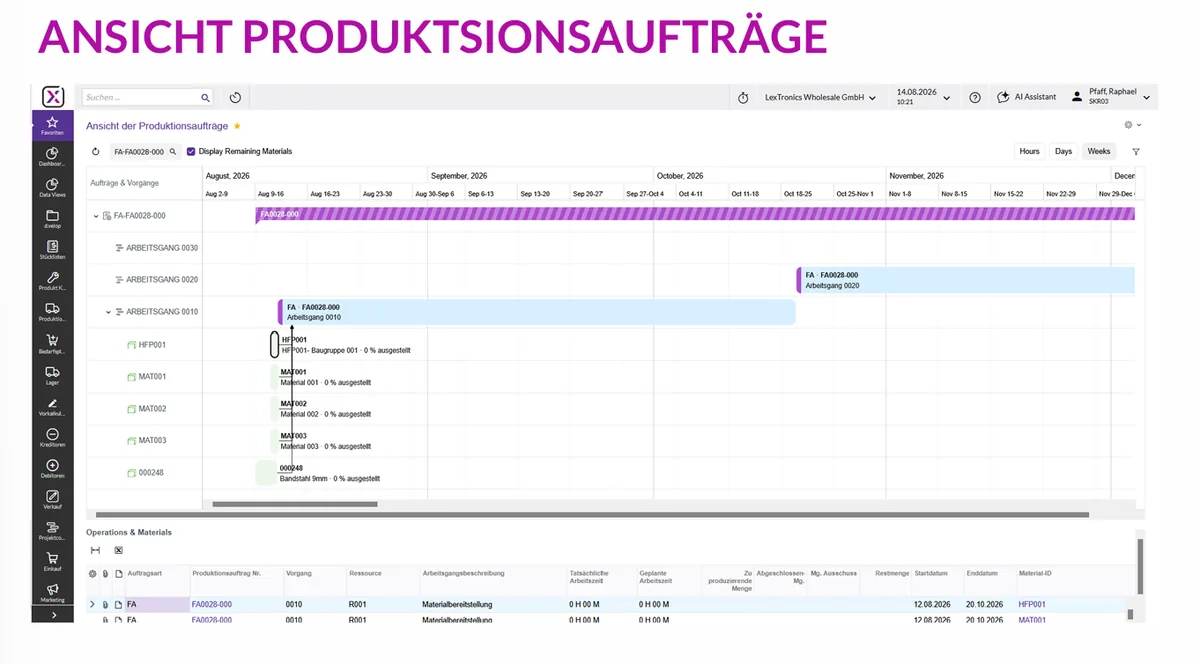Open Debitoren in the sidebar
This screenshot has width=1200, height=664.
[x=52, y=468]
